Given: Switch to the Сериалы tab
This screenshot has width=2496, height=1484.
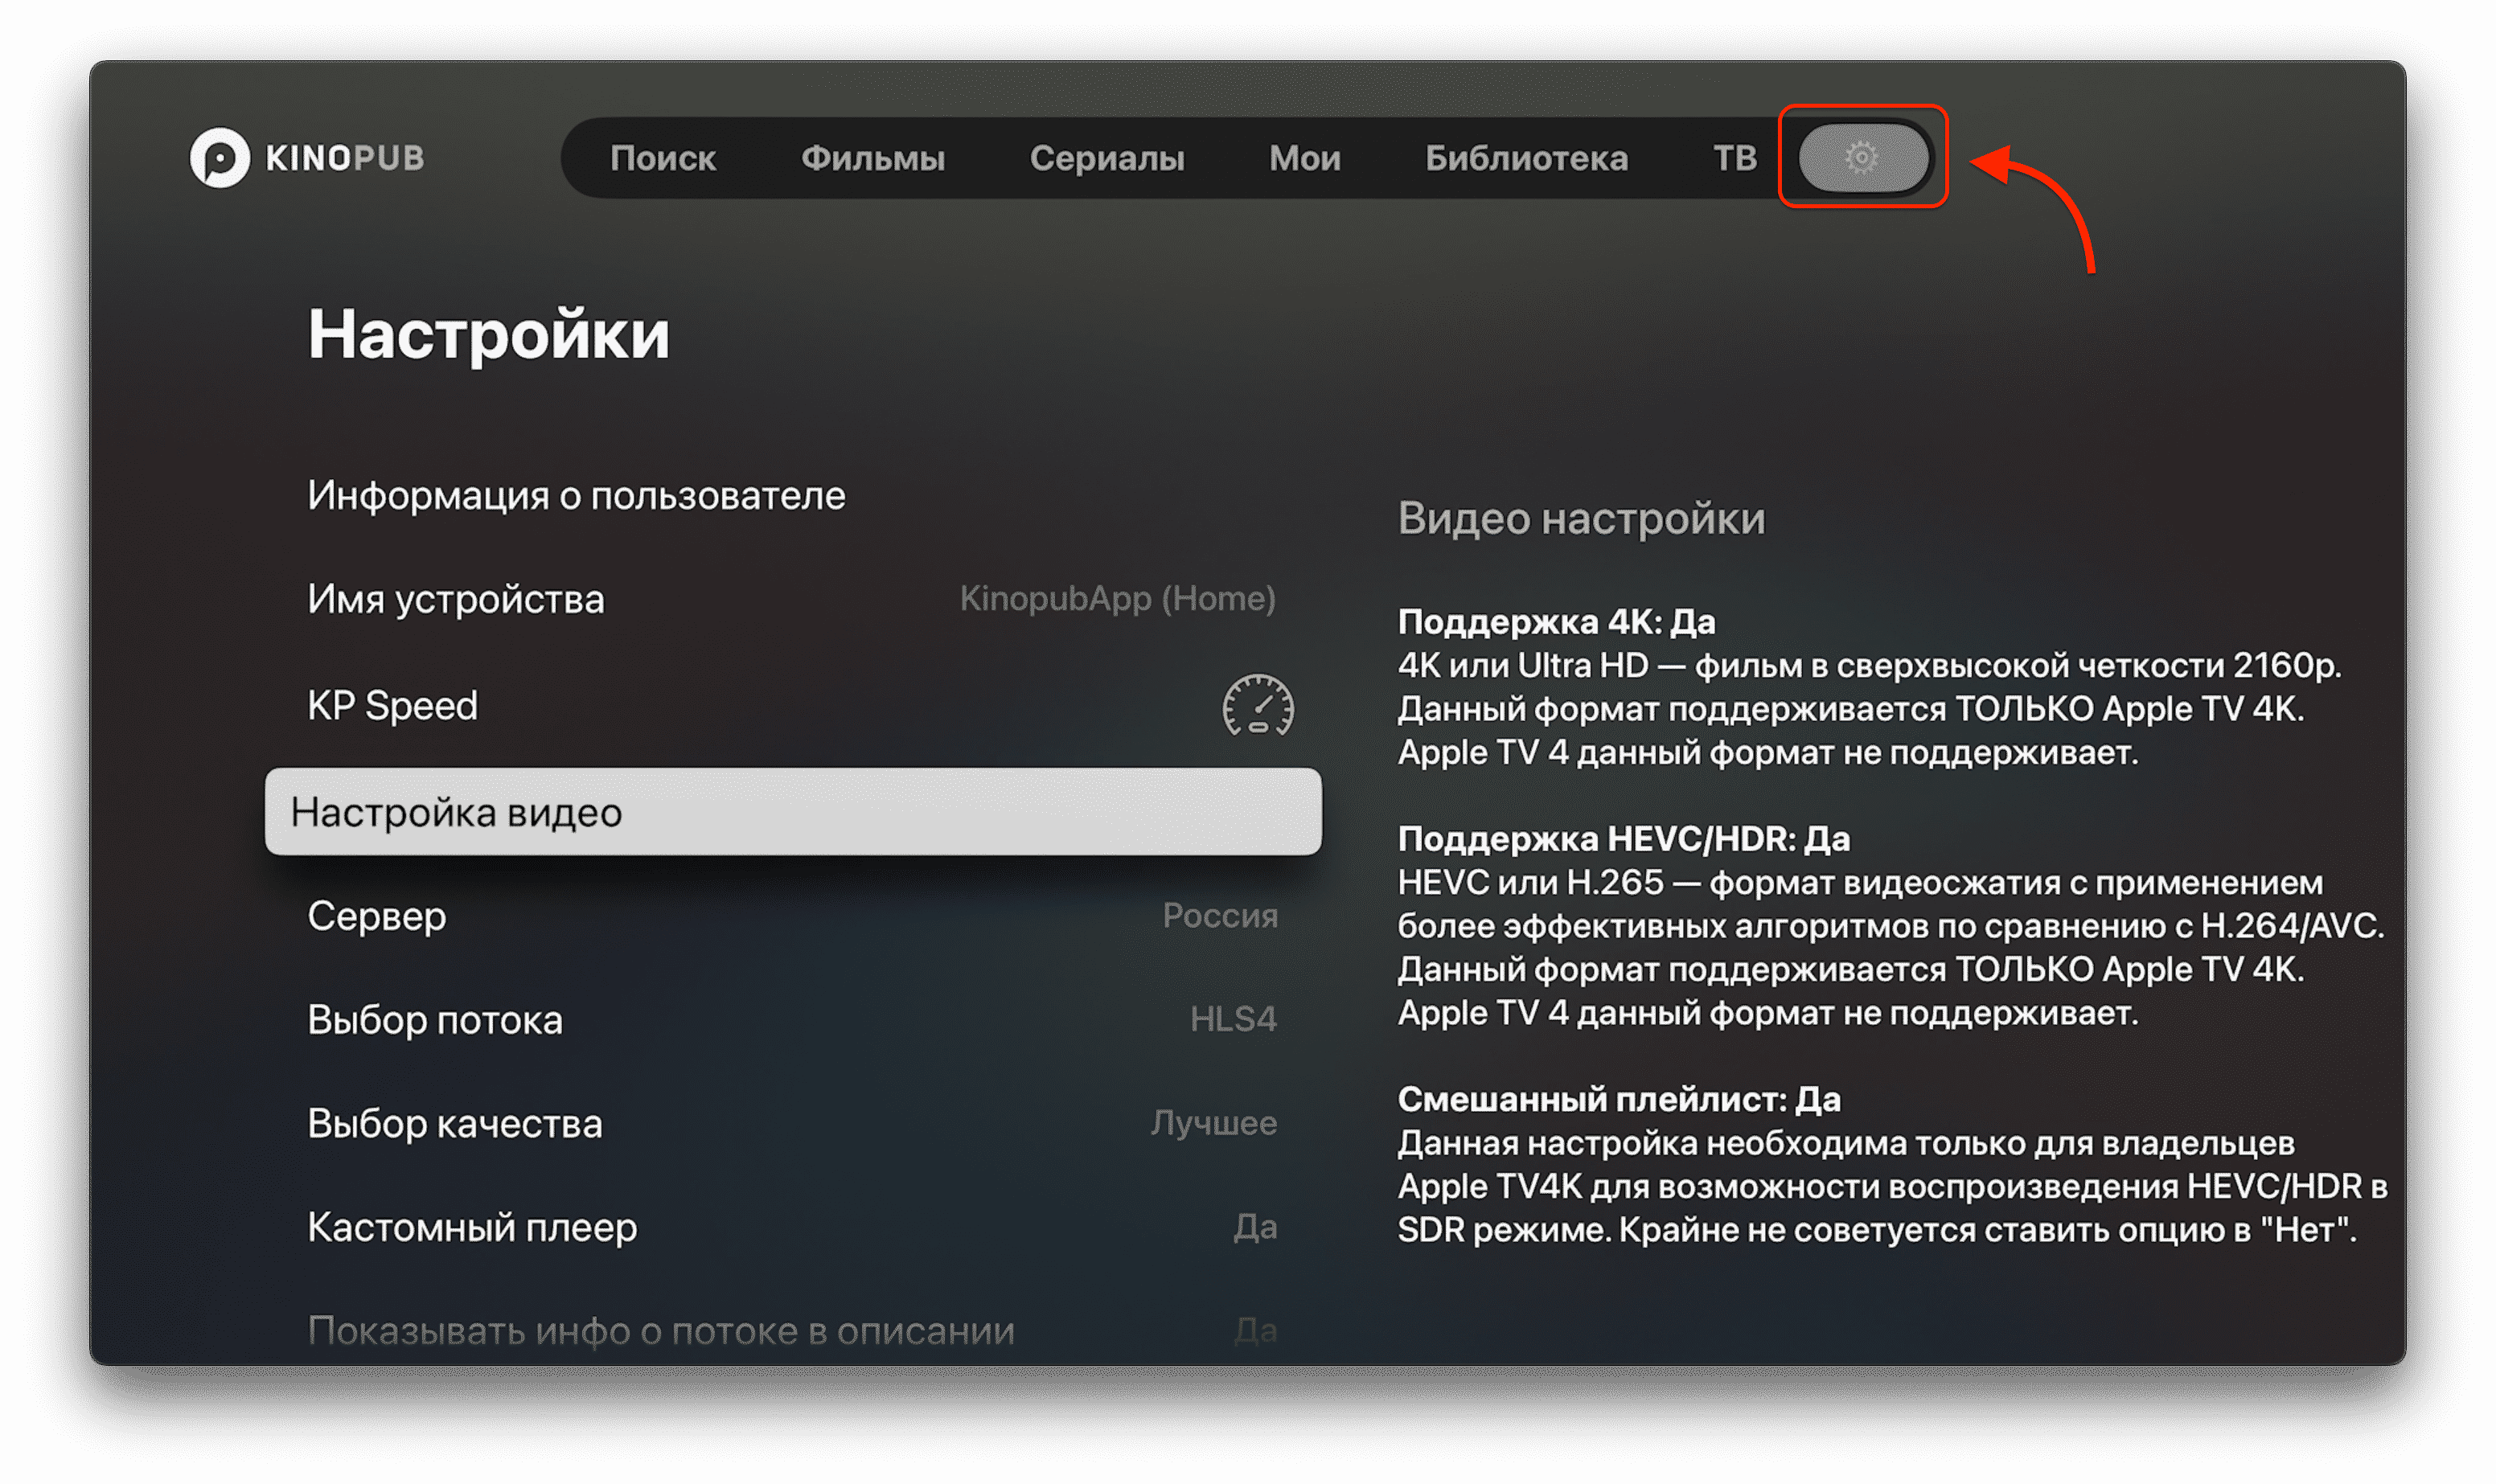Looking at the screenshot, I should (1107, 158).
